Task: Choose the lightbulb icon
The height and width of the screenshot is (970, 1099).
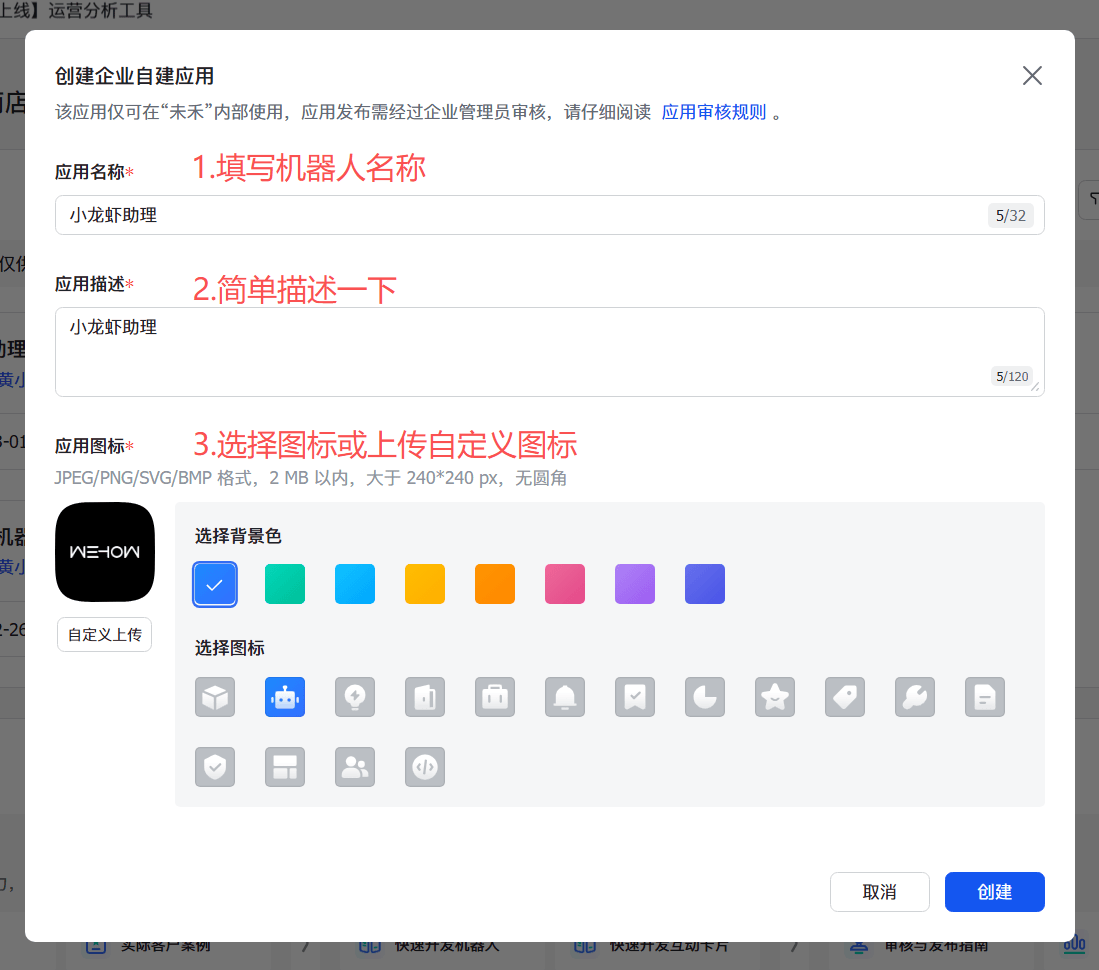Action: tap(355, 697)
